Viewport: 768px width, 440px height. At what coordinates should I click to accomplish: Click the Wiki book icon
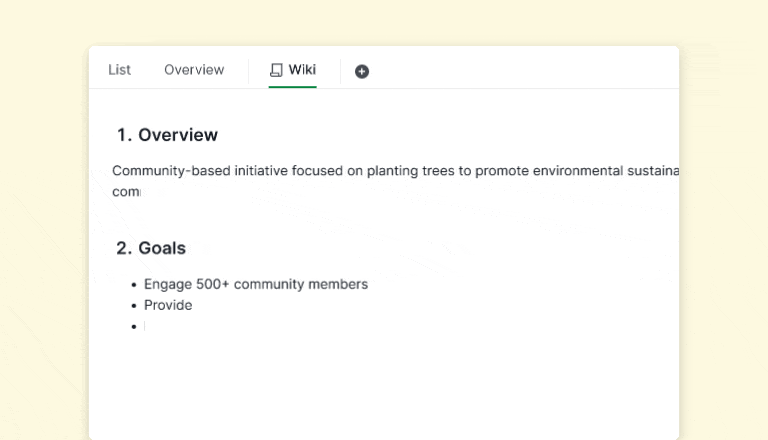coord(277,70)
